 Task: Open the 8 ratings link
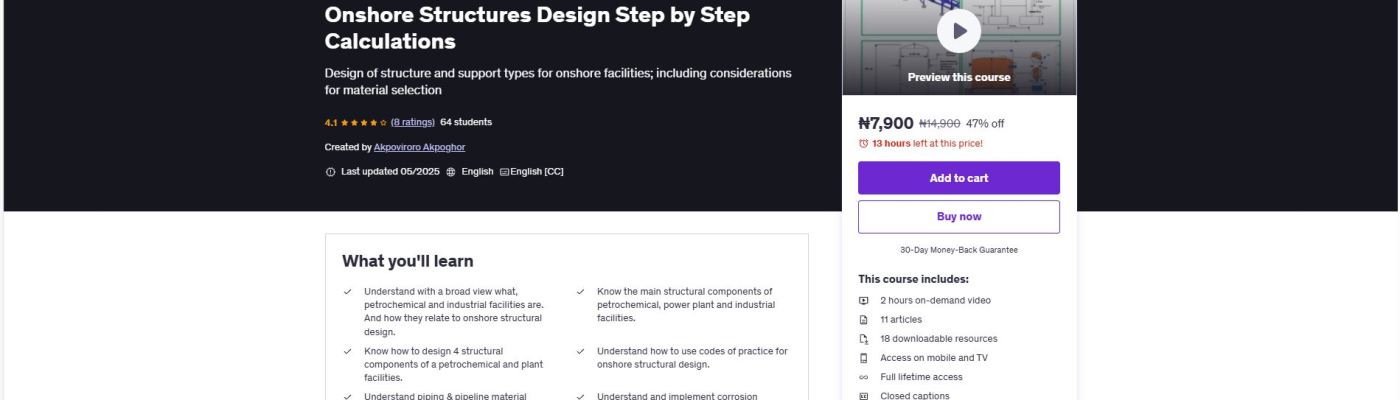coord(412,122)
